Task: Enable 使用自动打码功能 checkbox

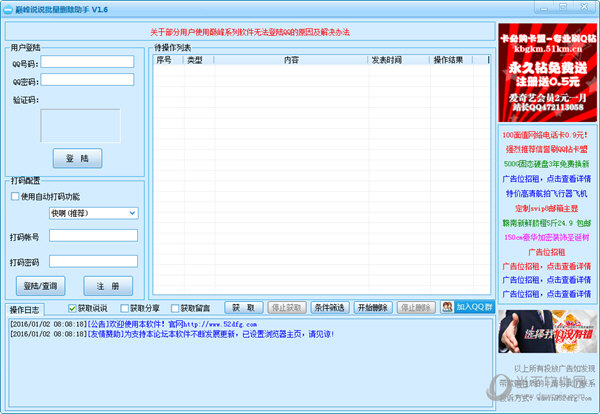Action: 15,196
